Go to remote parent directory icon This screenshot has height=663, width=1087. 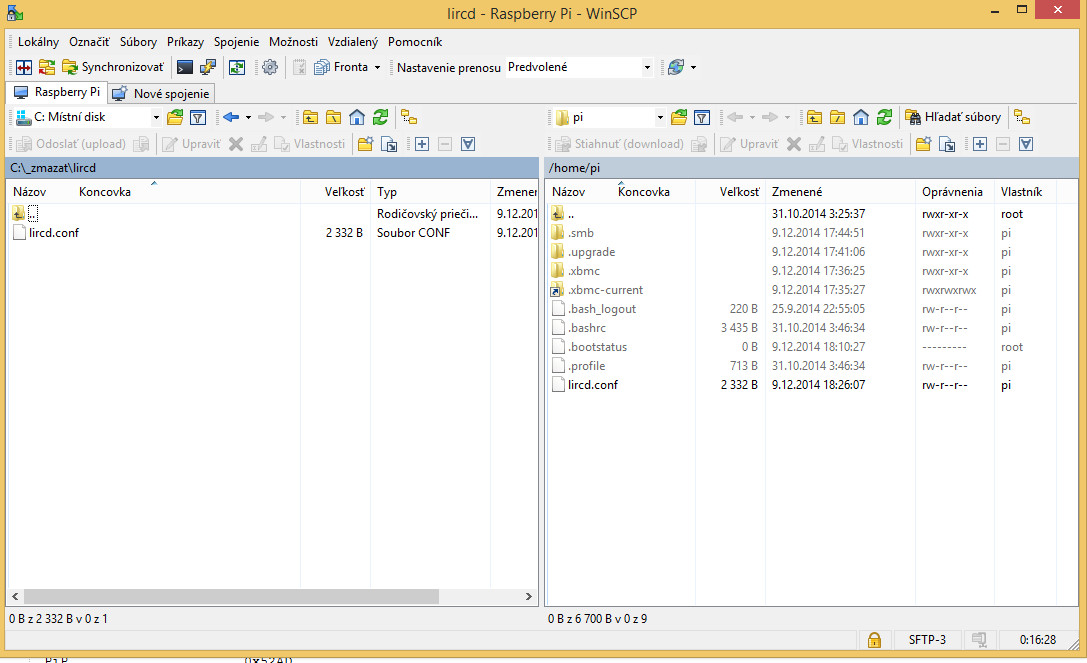pos(815,117)
